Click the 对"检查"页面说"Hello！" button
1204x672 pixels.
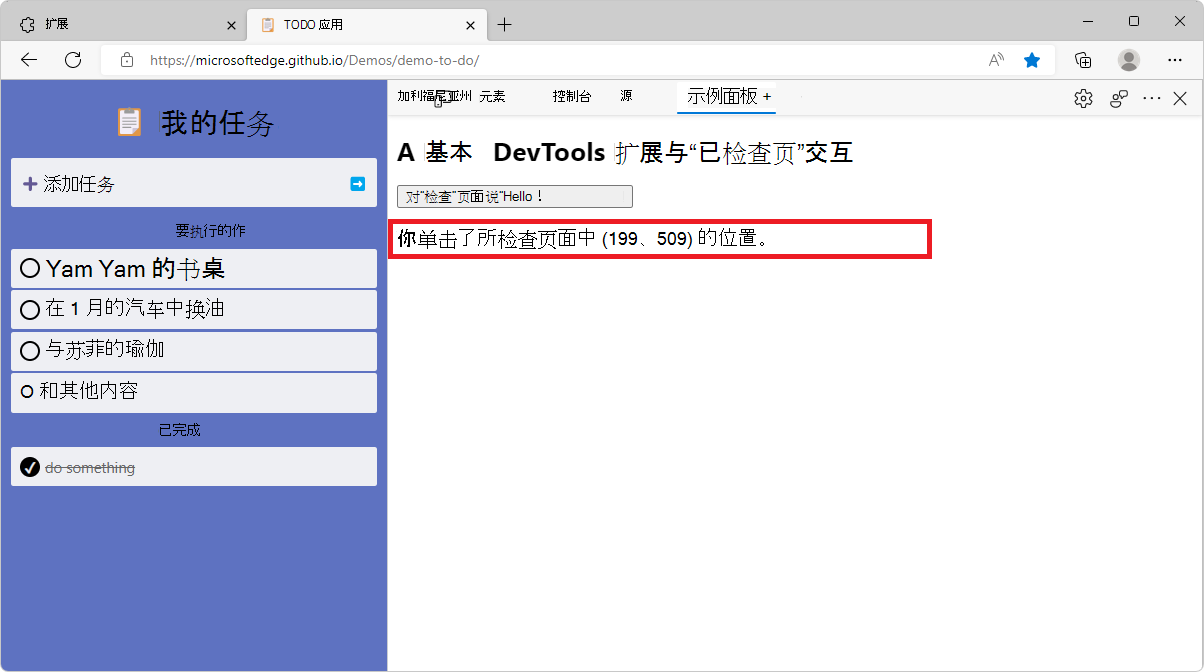point(515,196)
